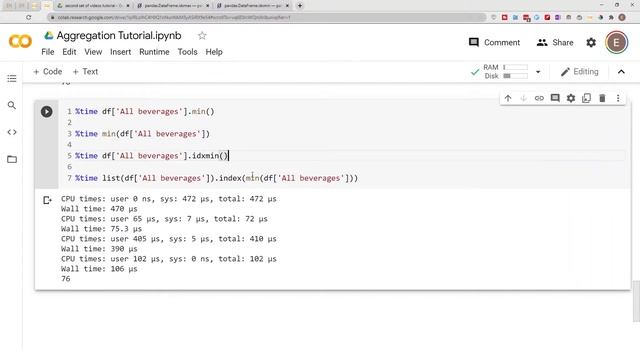This screenshot has width=640, height=360.
Task: Click output text 'Wall time: 470 µs'
Action: [x=99, y=209]
